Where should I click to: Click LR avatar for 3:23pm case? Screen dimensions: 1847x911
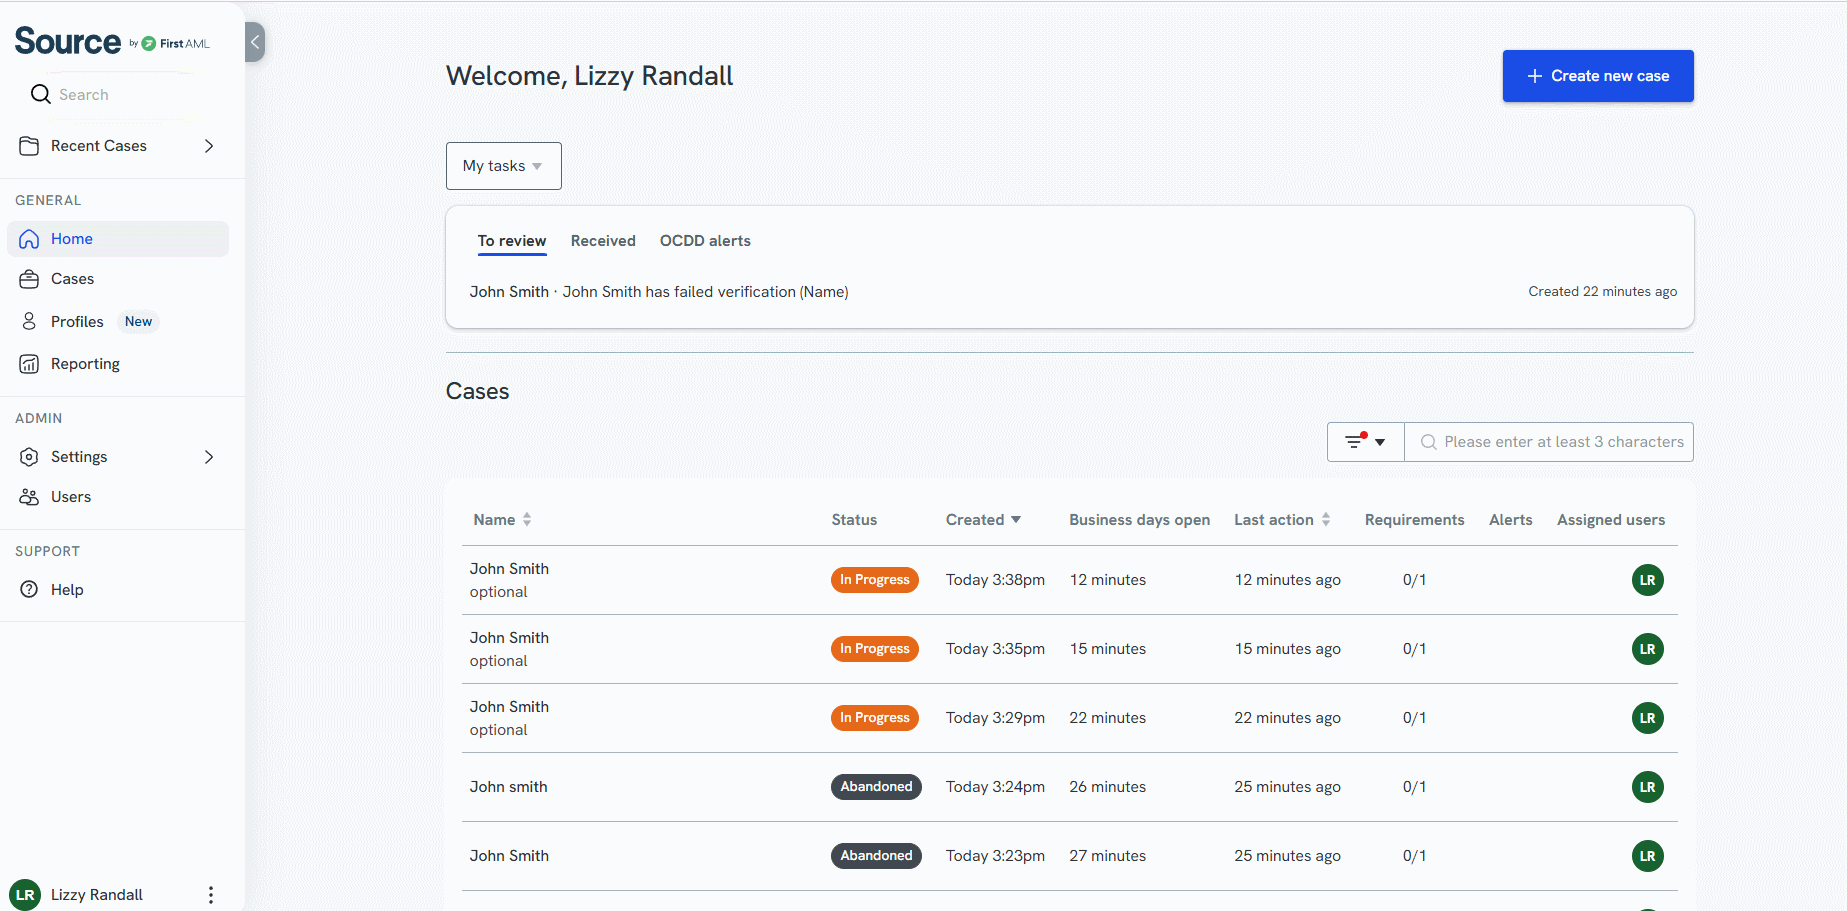coord(1647,856)
